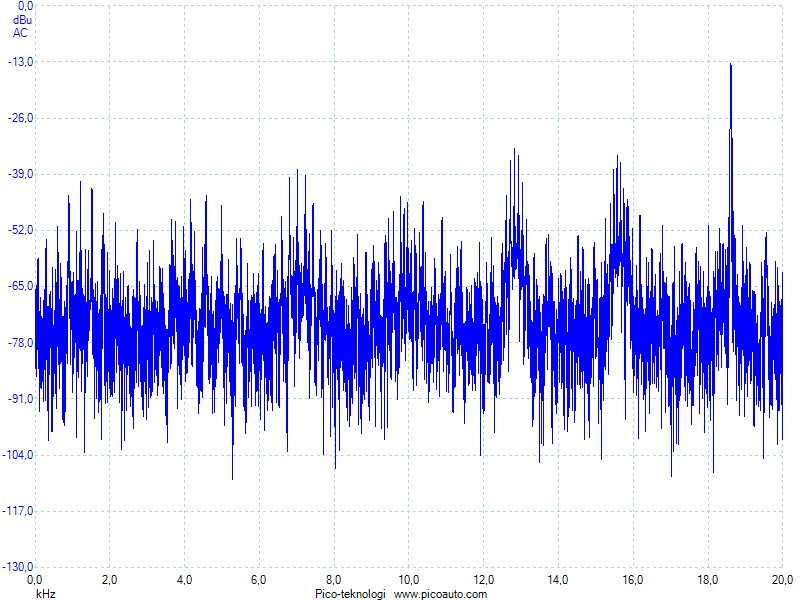Click the 2,0 kHz frequency label
This screenshot has height=600, width=800.
[x=109, y=580]
